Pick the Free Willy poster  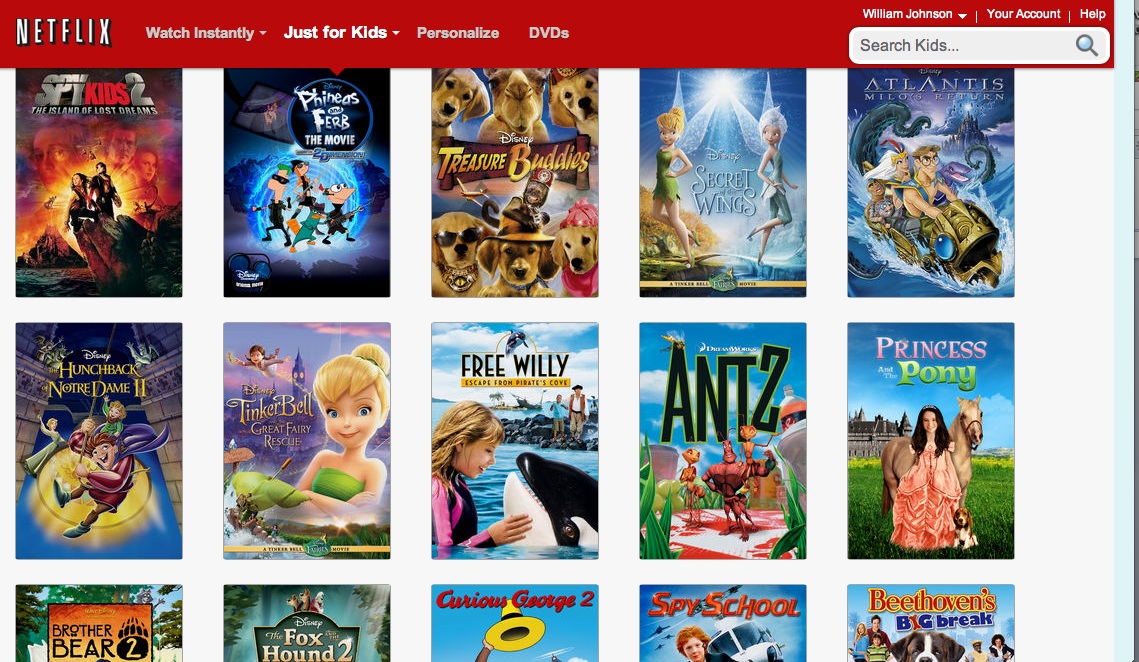click(x=515, y=441)
